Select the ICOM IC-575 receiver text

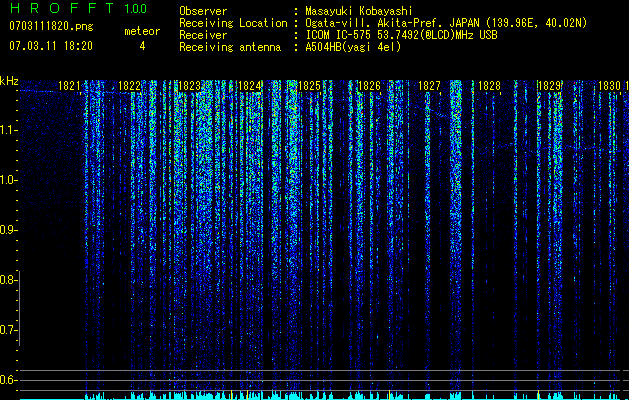[x=401, y=35]
